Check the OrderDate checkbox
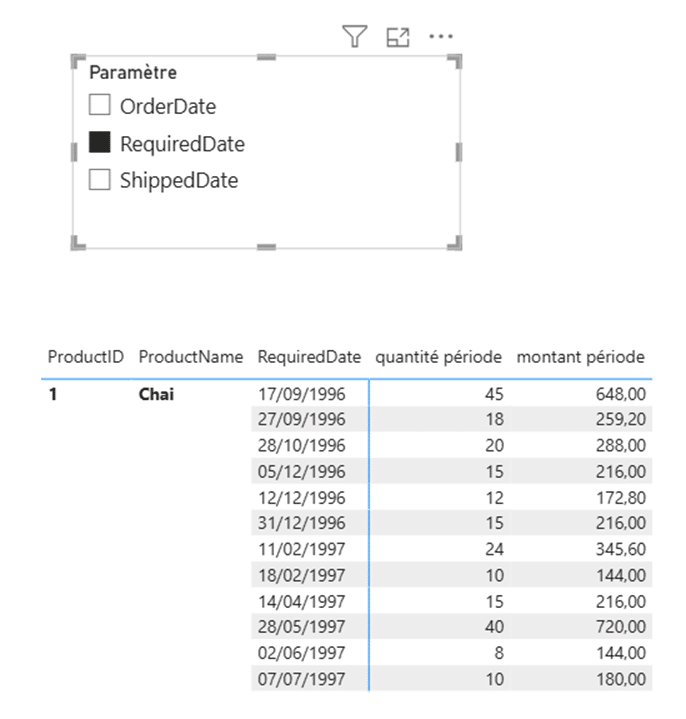 [99, 105]
